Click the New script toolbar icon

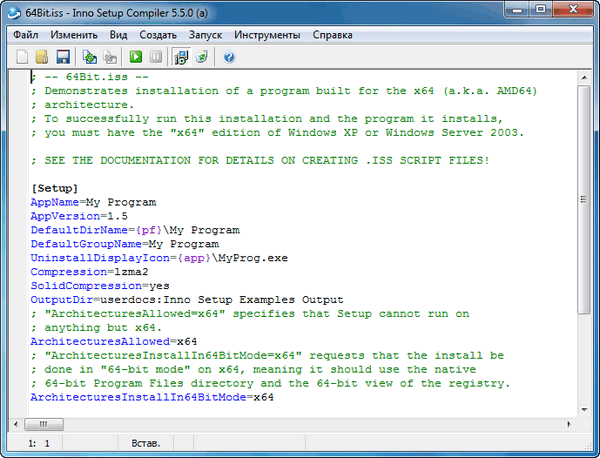coord(23,57)
